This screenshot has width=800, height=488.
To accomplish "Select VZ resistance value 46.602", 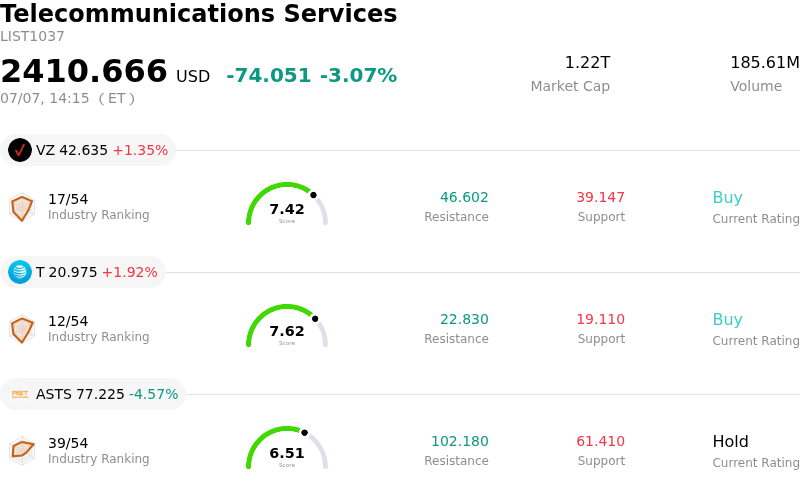I will pos(464,197).
